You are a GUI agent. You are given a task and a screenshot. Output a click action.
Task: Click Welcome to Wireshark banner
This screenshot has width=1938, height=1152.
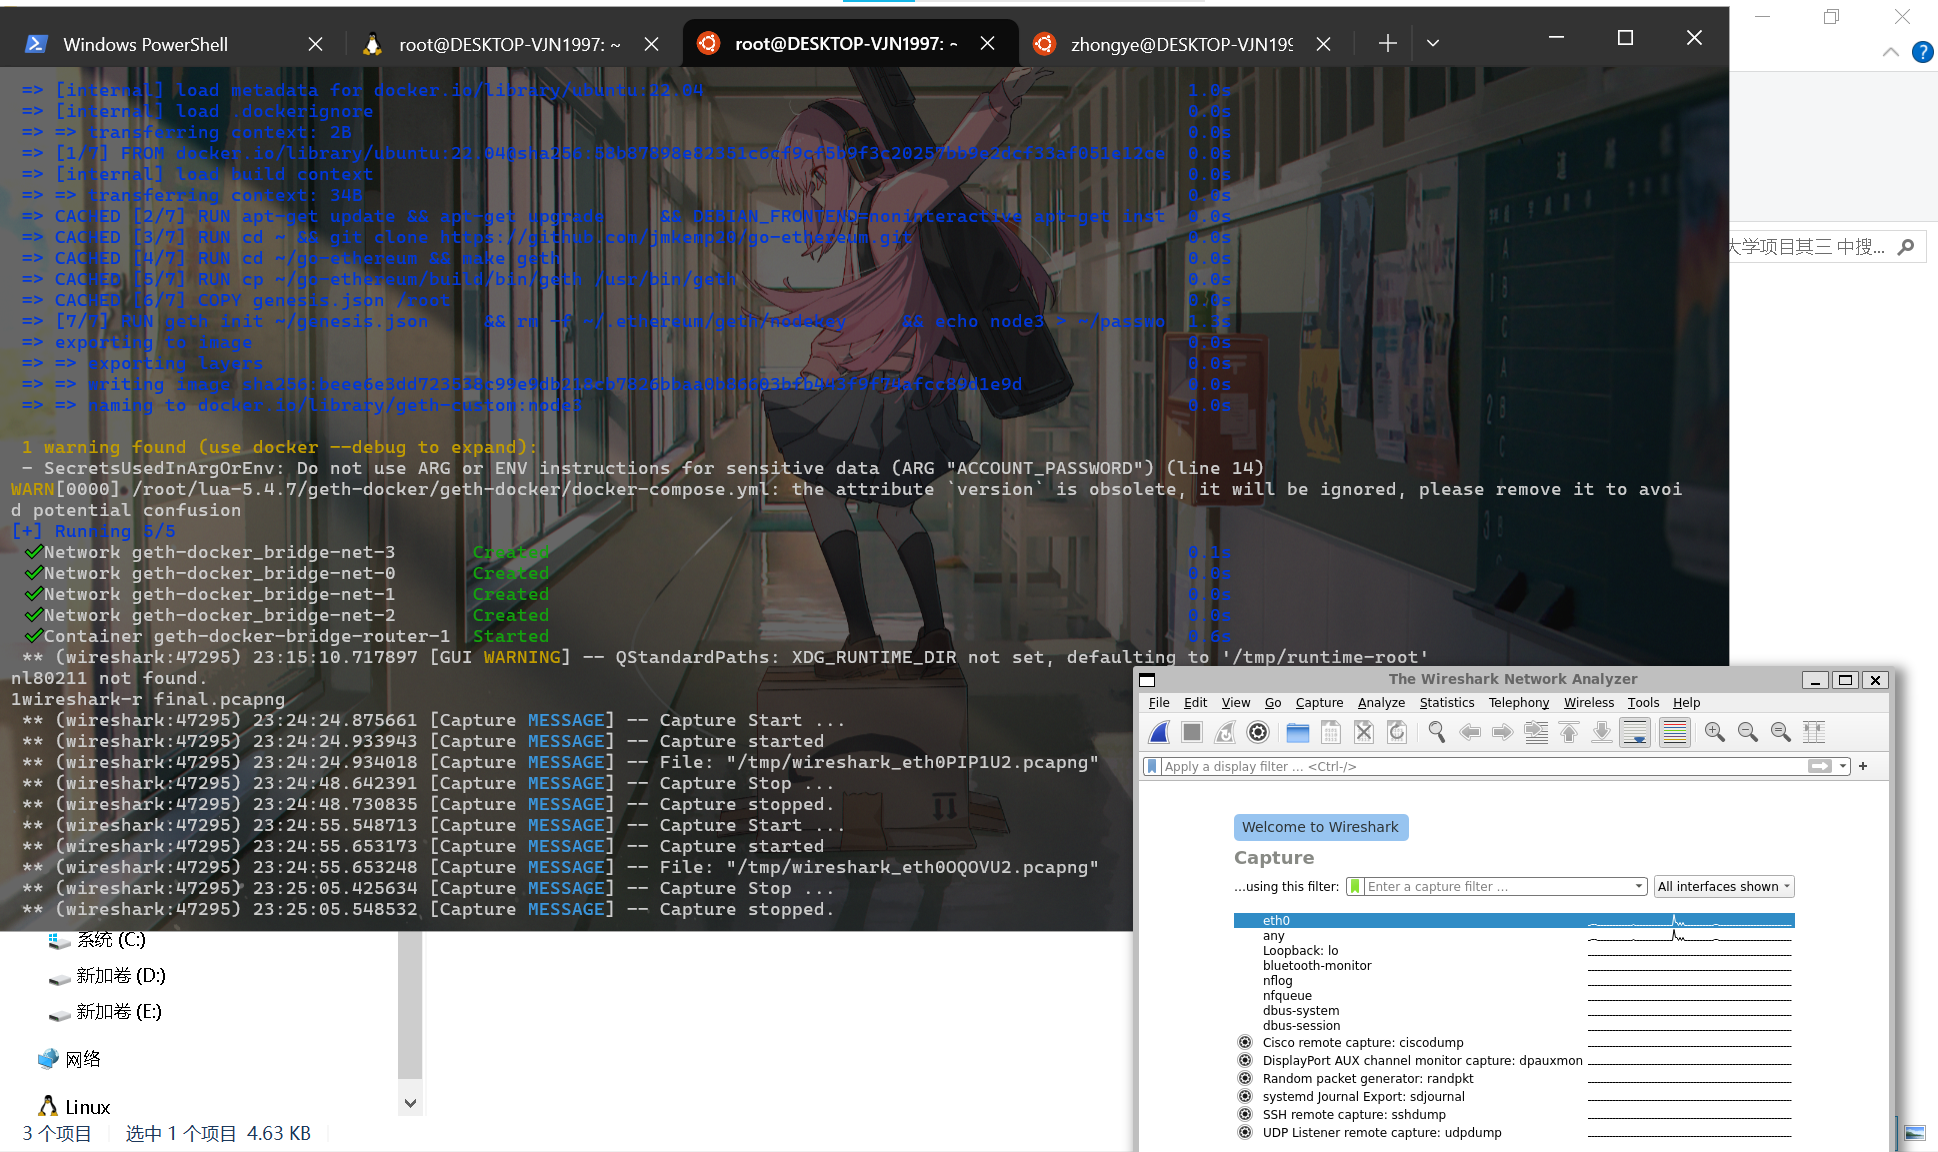click(1320, 827)
